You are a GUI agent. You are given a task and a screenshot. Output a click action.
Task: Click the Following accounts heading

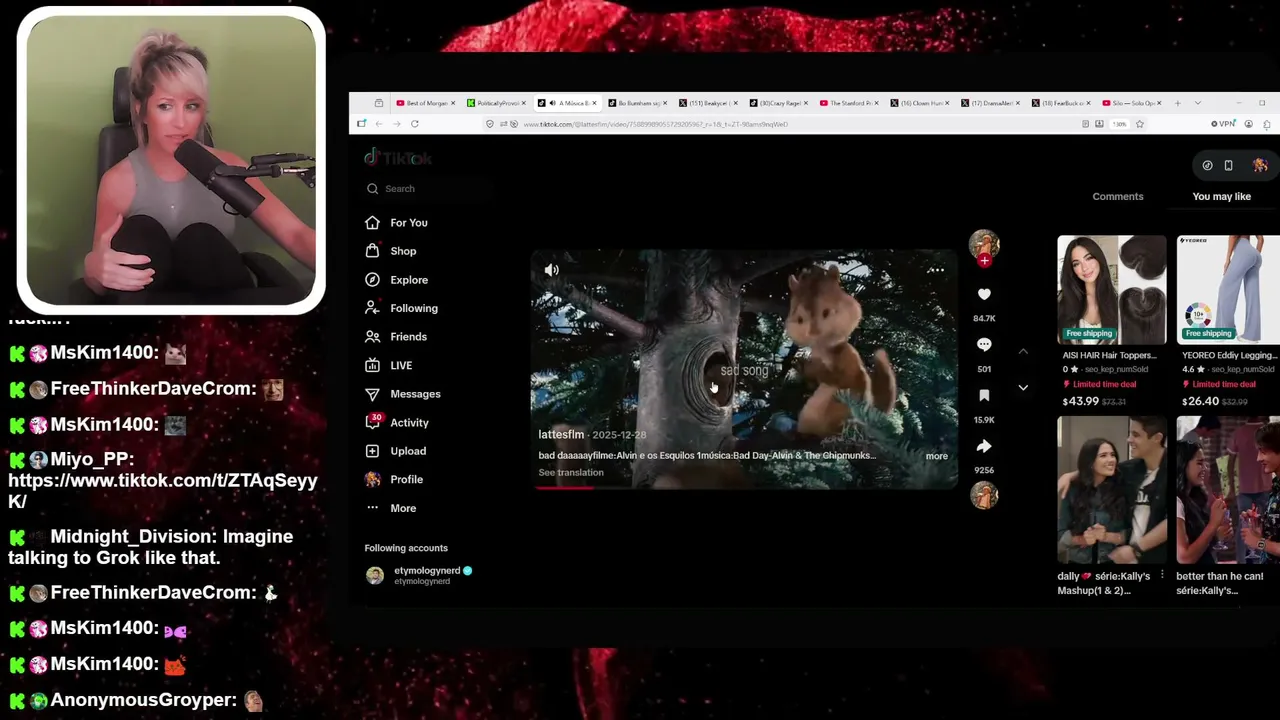[406, 548]
